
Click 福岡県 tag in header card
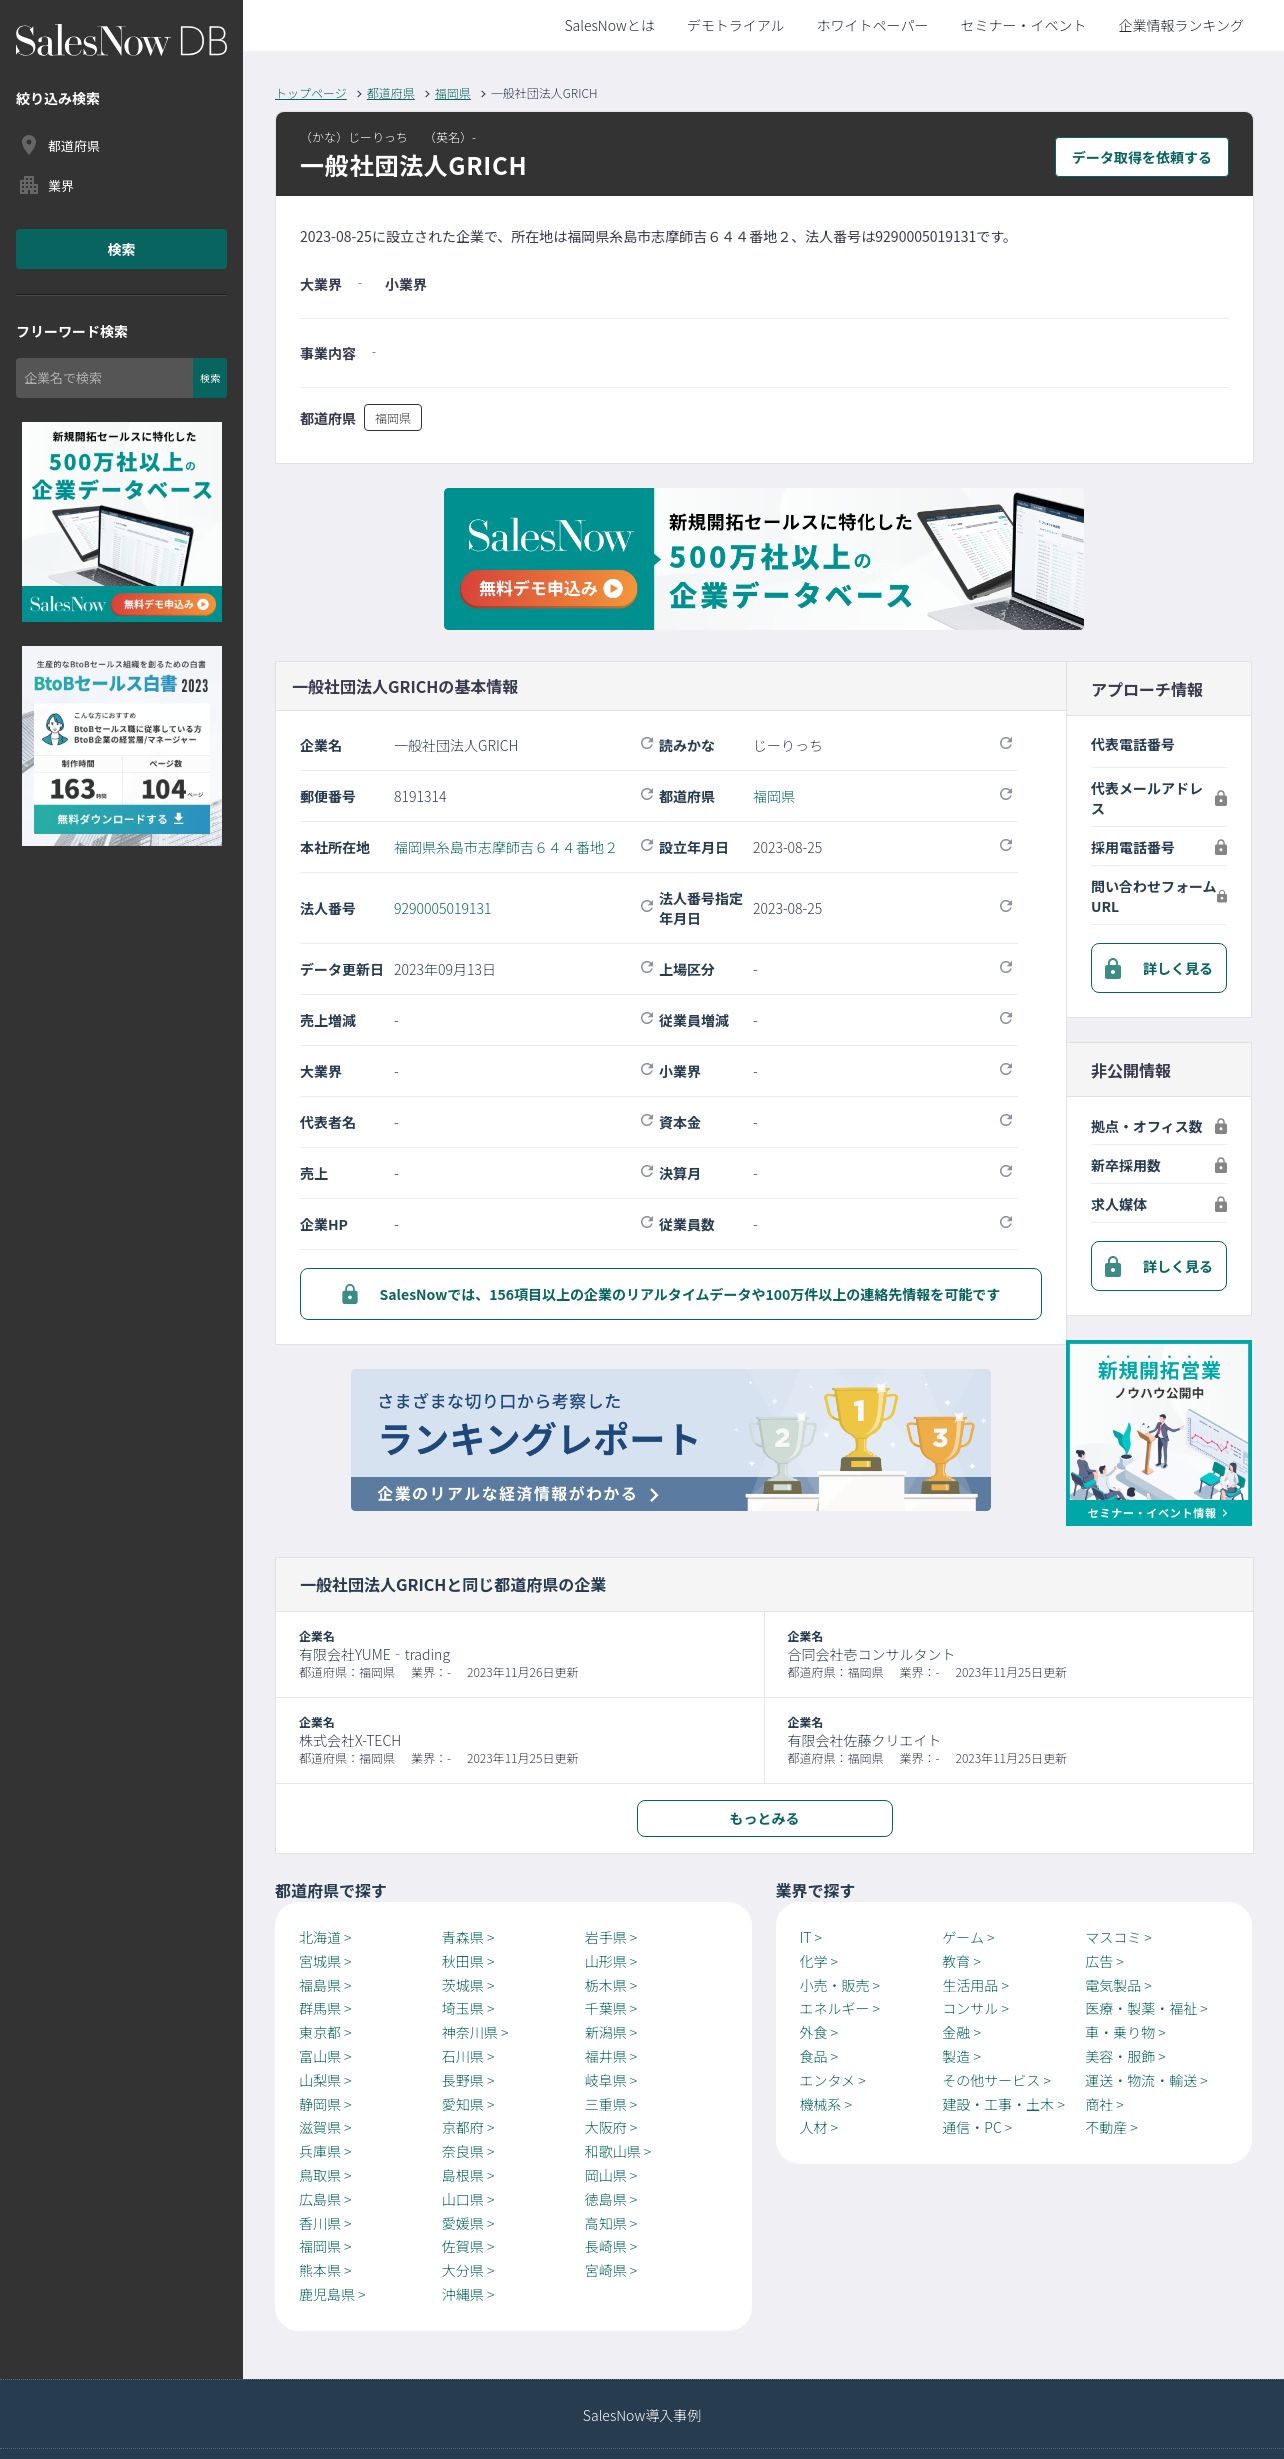(393, 418)
